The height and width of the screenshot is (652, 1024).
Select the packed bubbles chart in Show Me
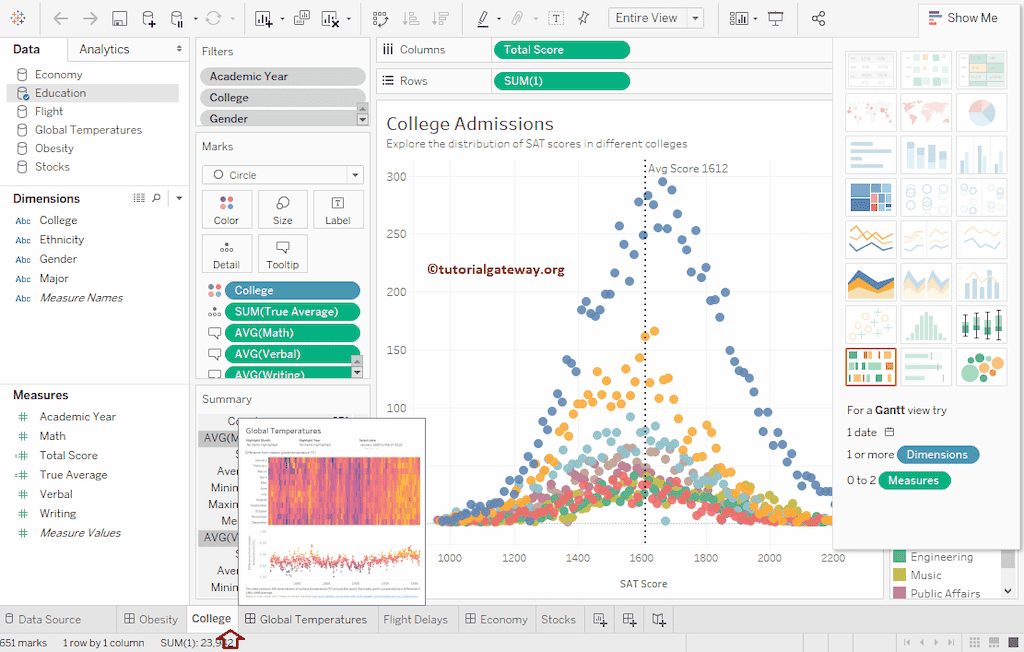981,367
